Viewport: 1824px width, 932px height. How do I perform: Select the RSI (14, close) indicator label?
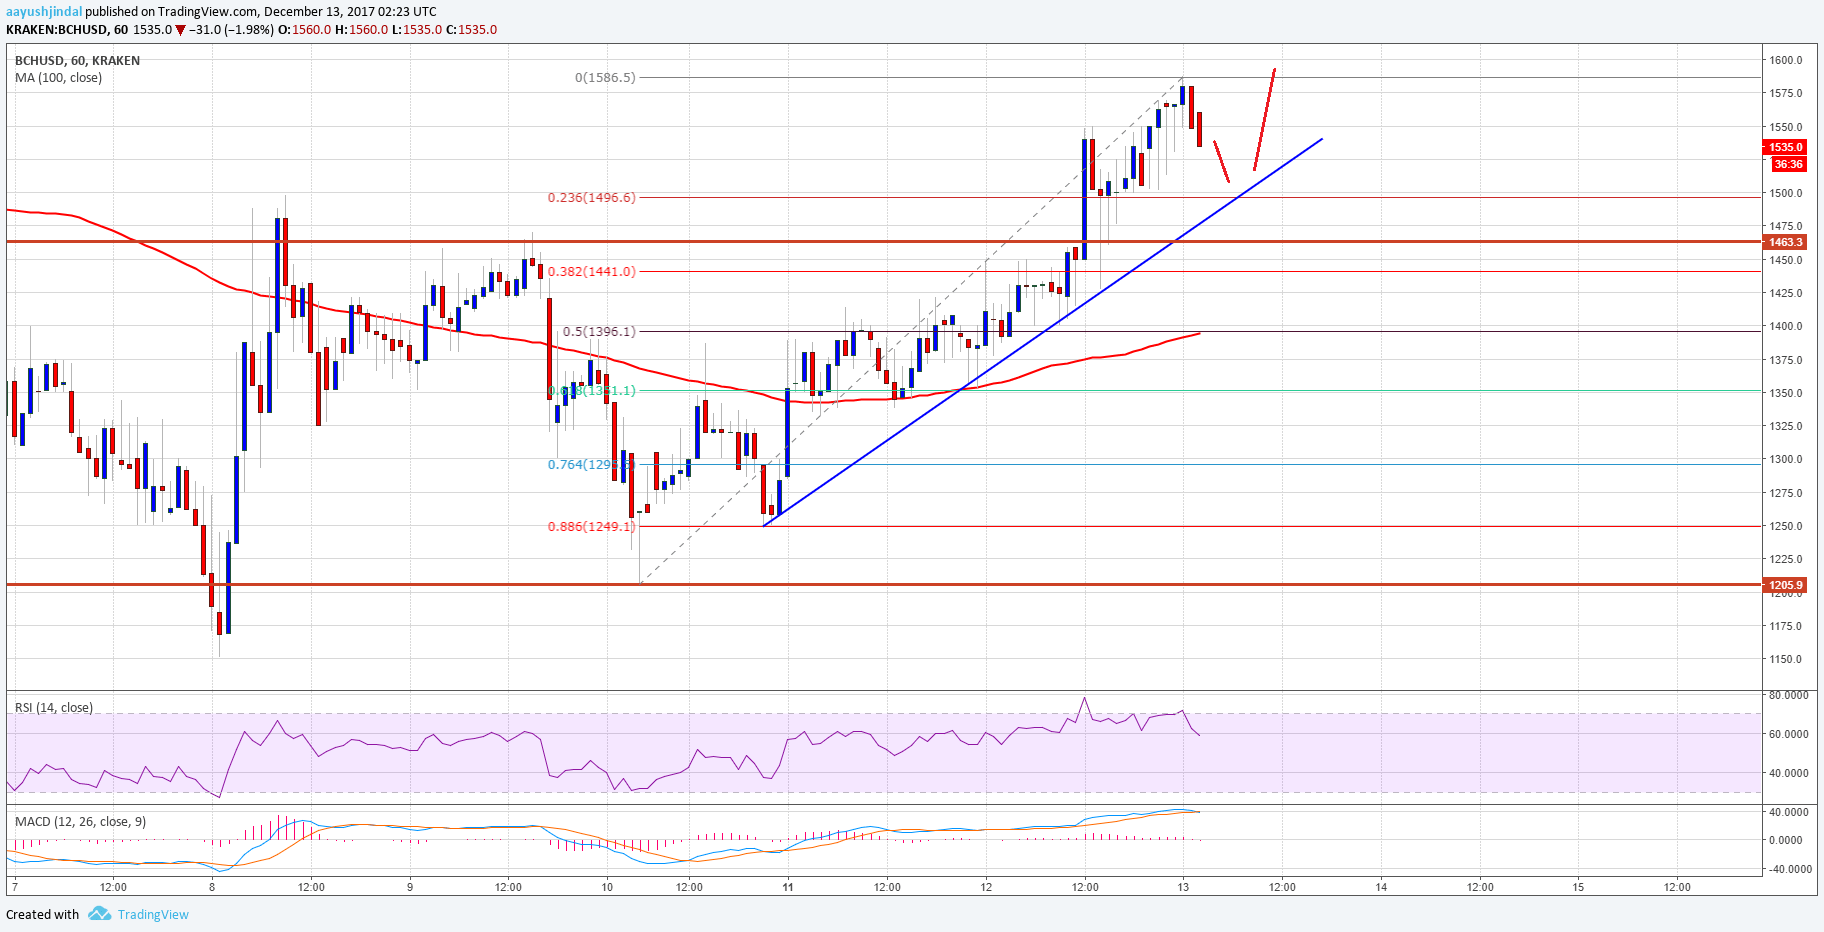point(54,707)
